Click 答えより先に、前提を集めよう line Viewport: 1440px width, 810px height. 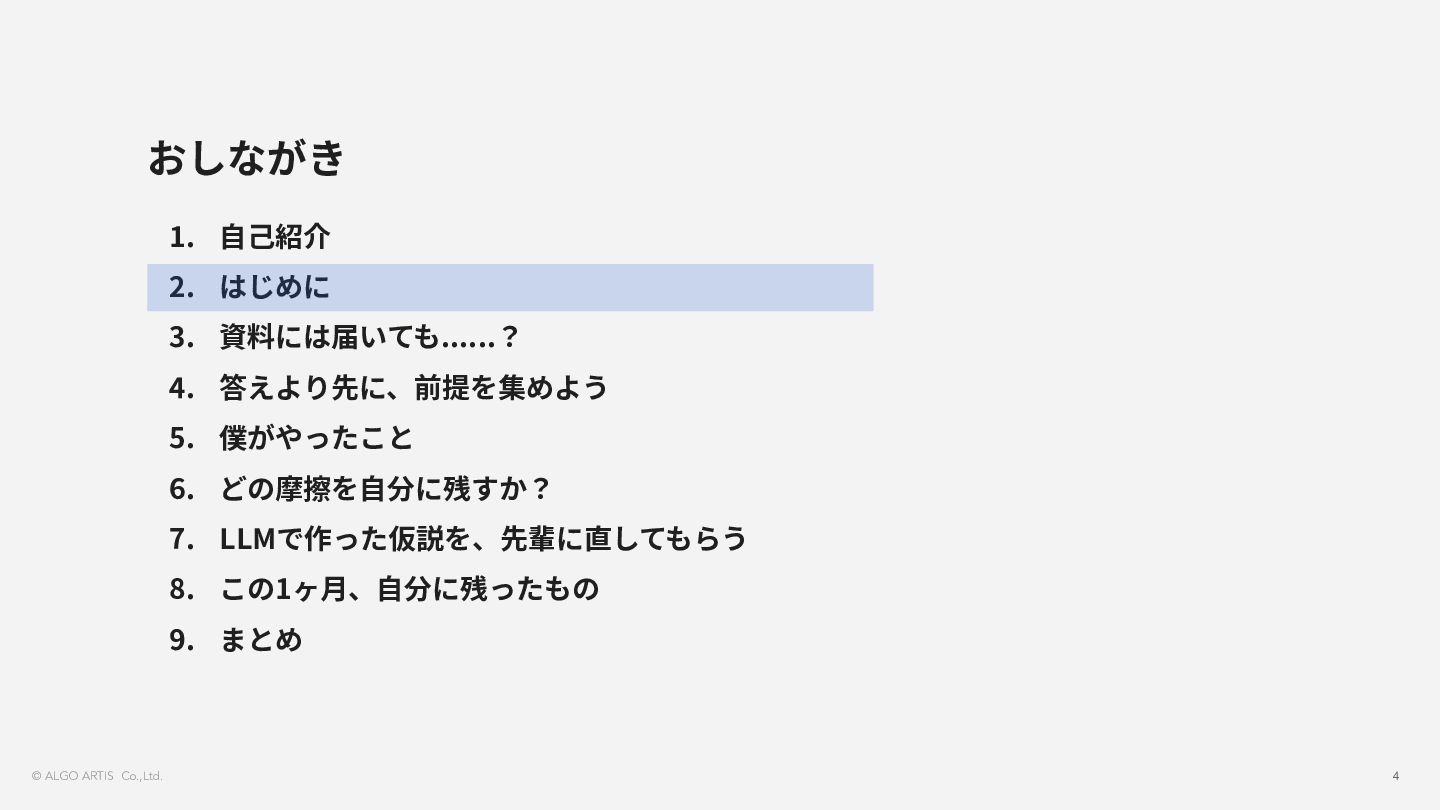pos(414,387)
